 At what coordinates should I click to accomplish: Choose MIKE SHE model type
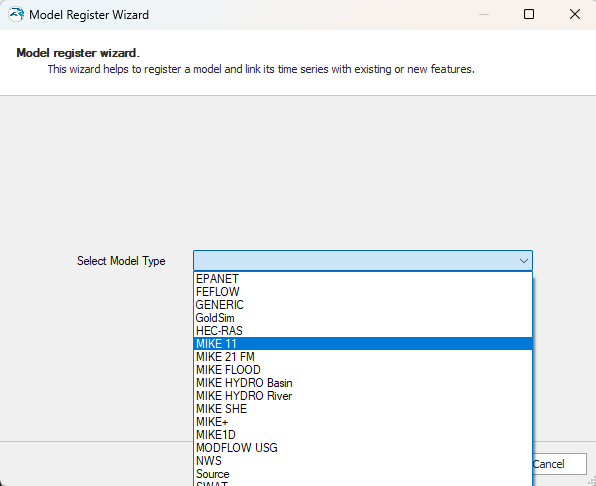pos(363,409)
